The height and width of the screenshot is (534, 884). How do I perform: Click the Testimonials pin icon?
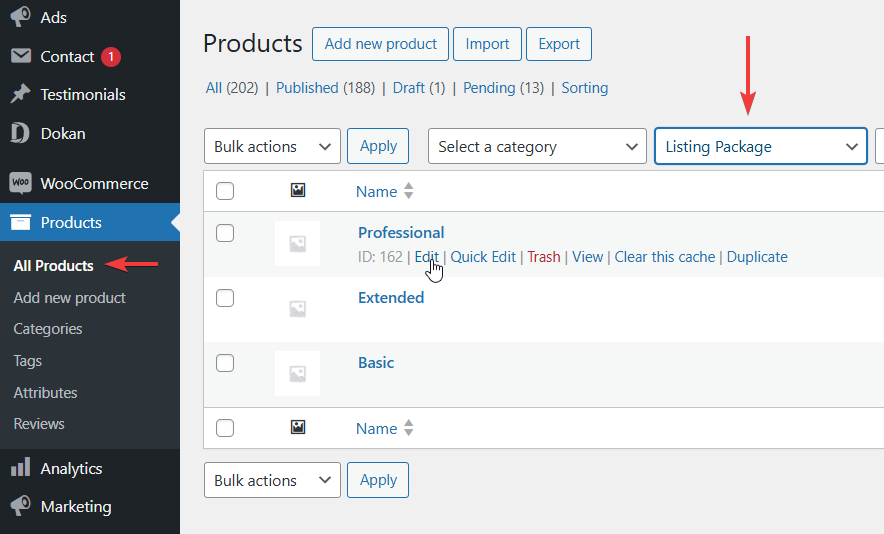pyautogui.click(x=20, y=95)
